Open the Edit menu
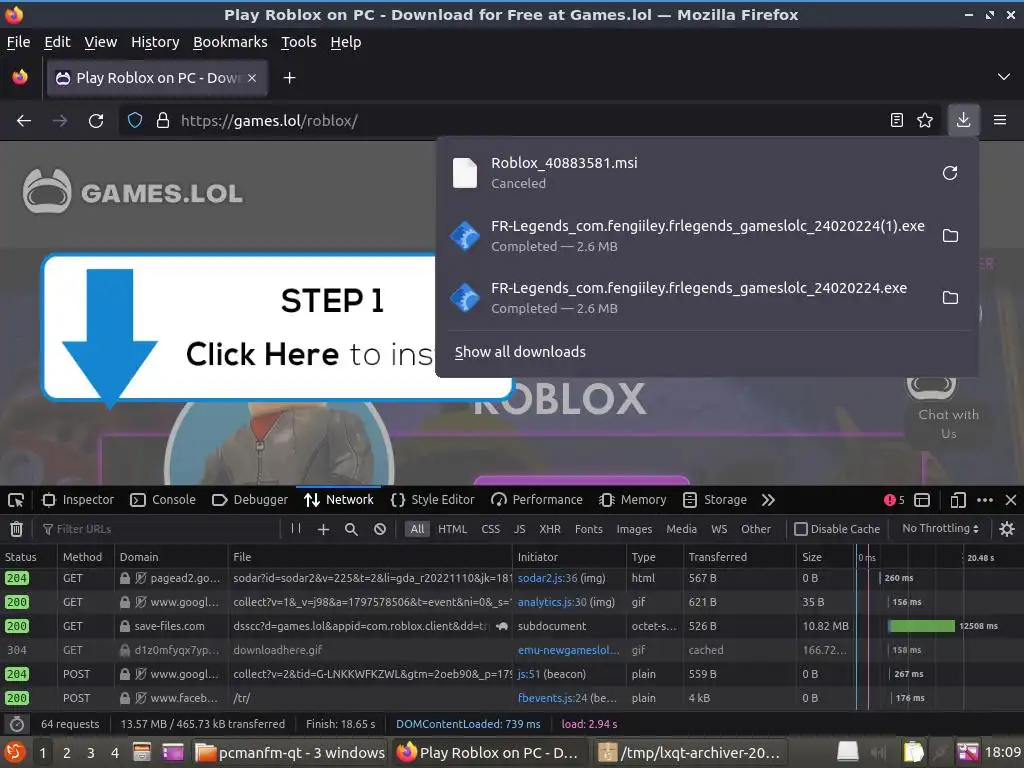Viewport: 1024px width, 768px height. (57, 42)
